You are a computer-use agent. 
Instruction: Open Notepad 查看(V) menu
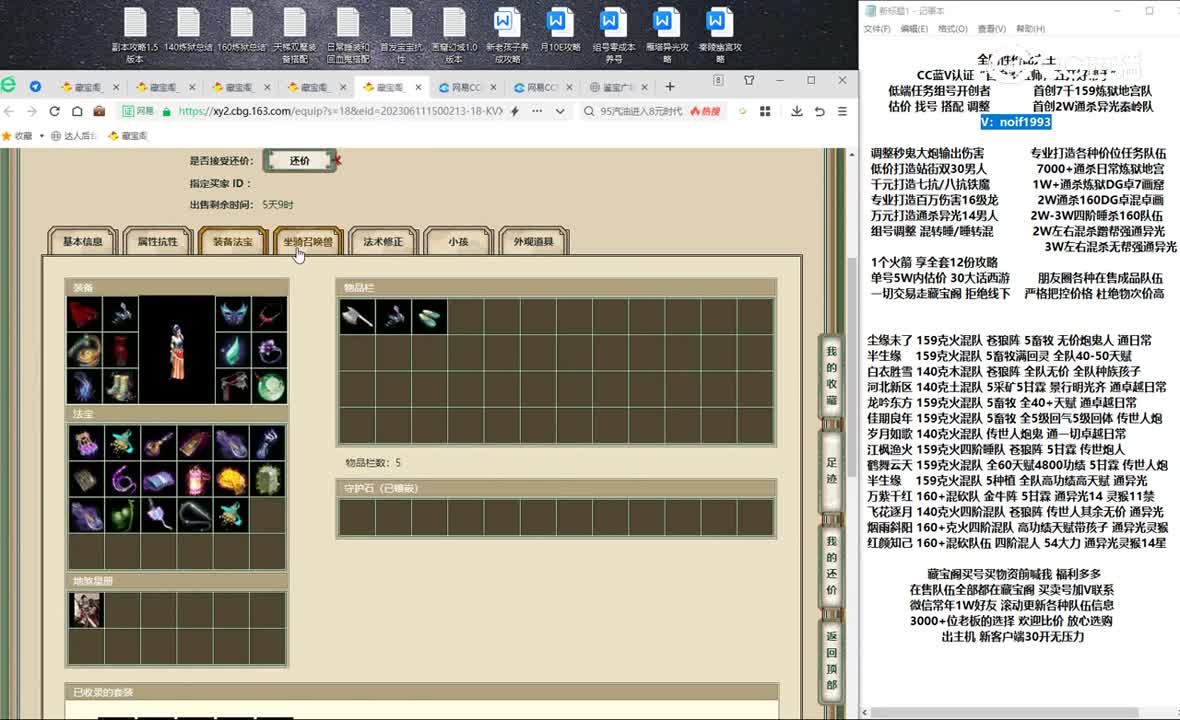992,29
